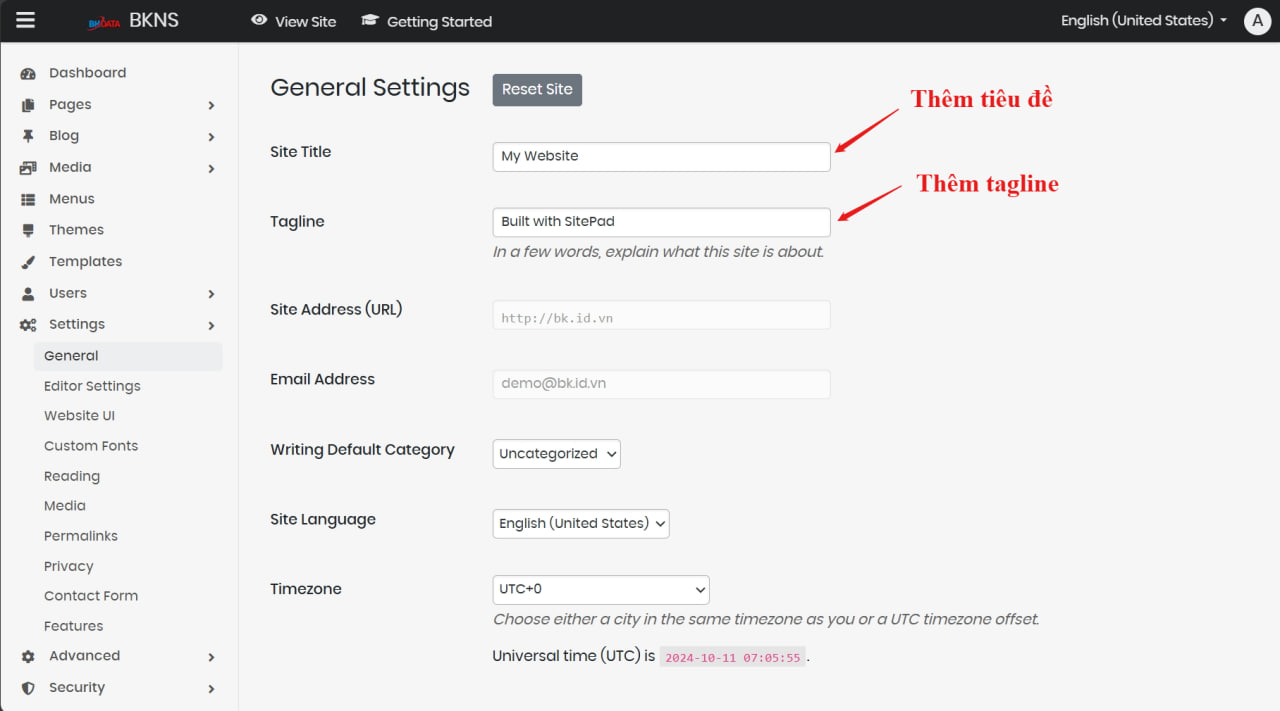Expand the Pages submenu chevron
1280x711 pixels.
(x=211, y=105)
